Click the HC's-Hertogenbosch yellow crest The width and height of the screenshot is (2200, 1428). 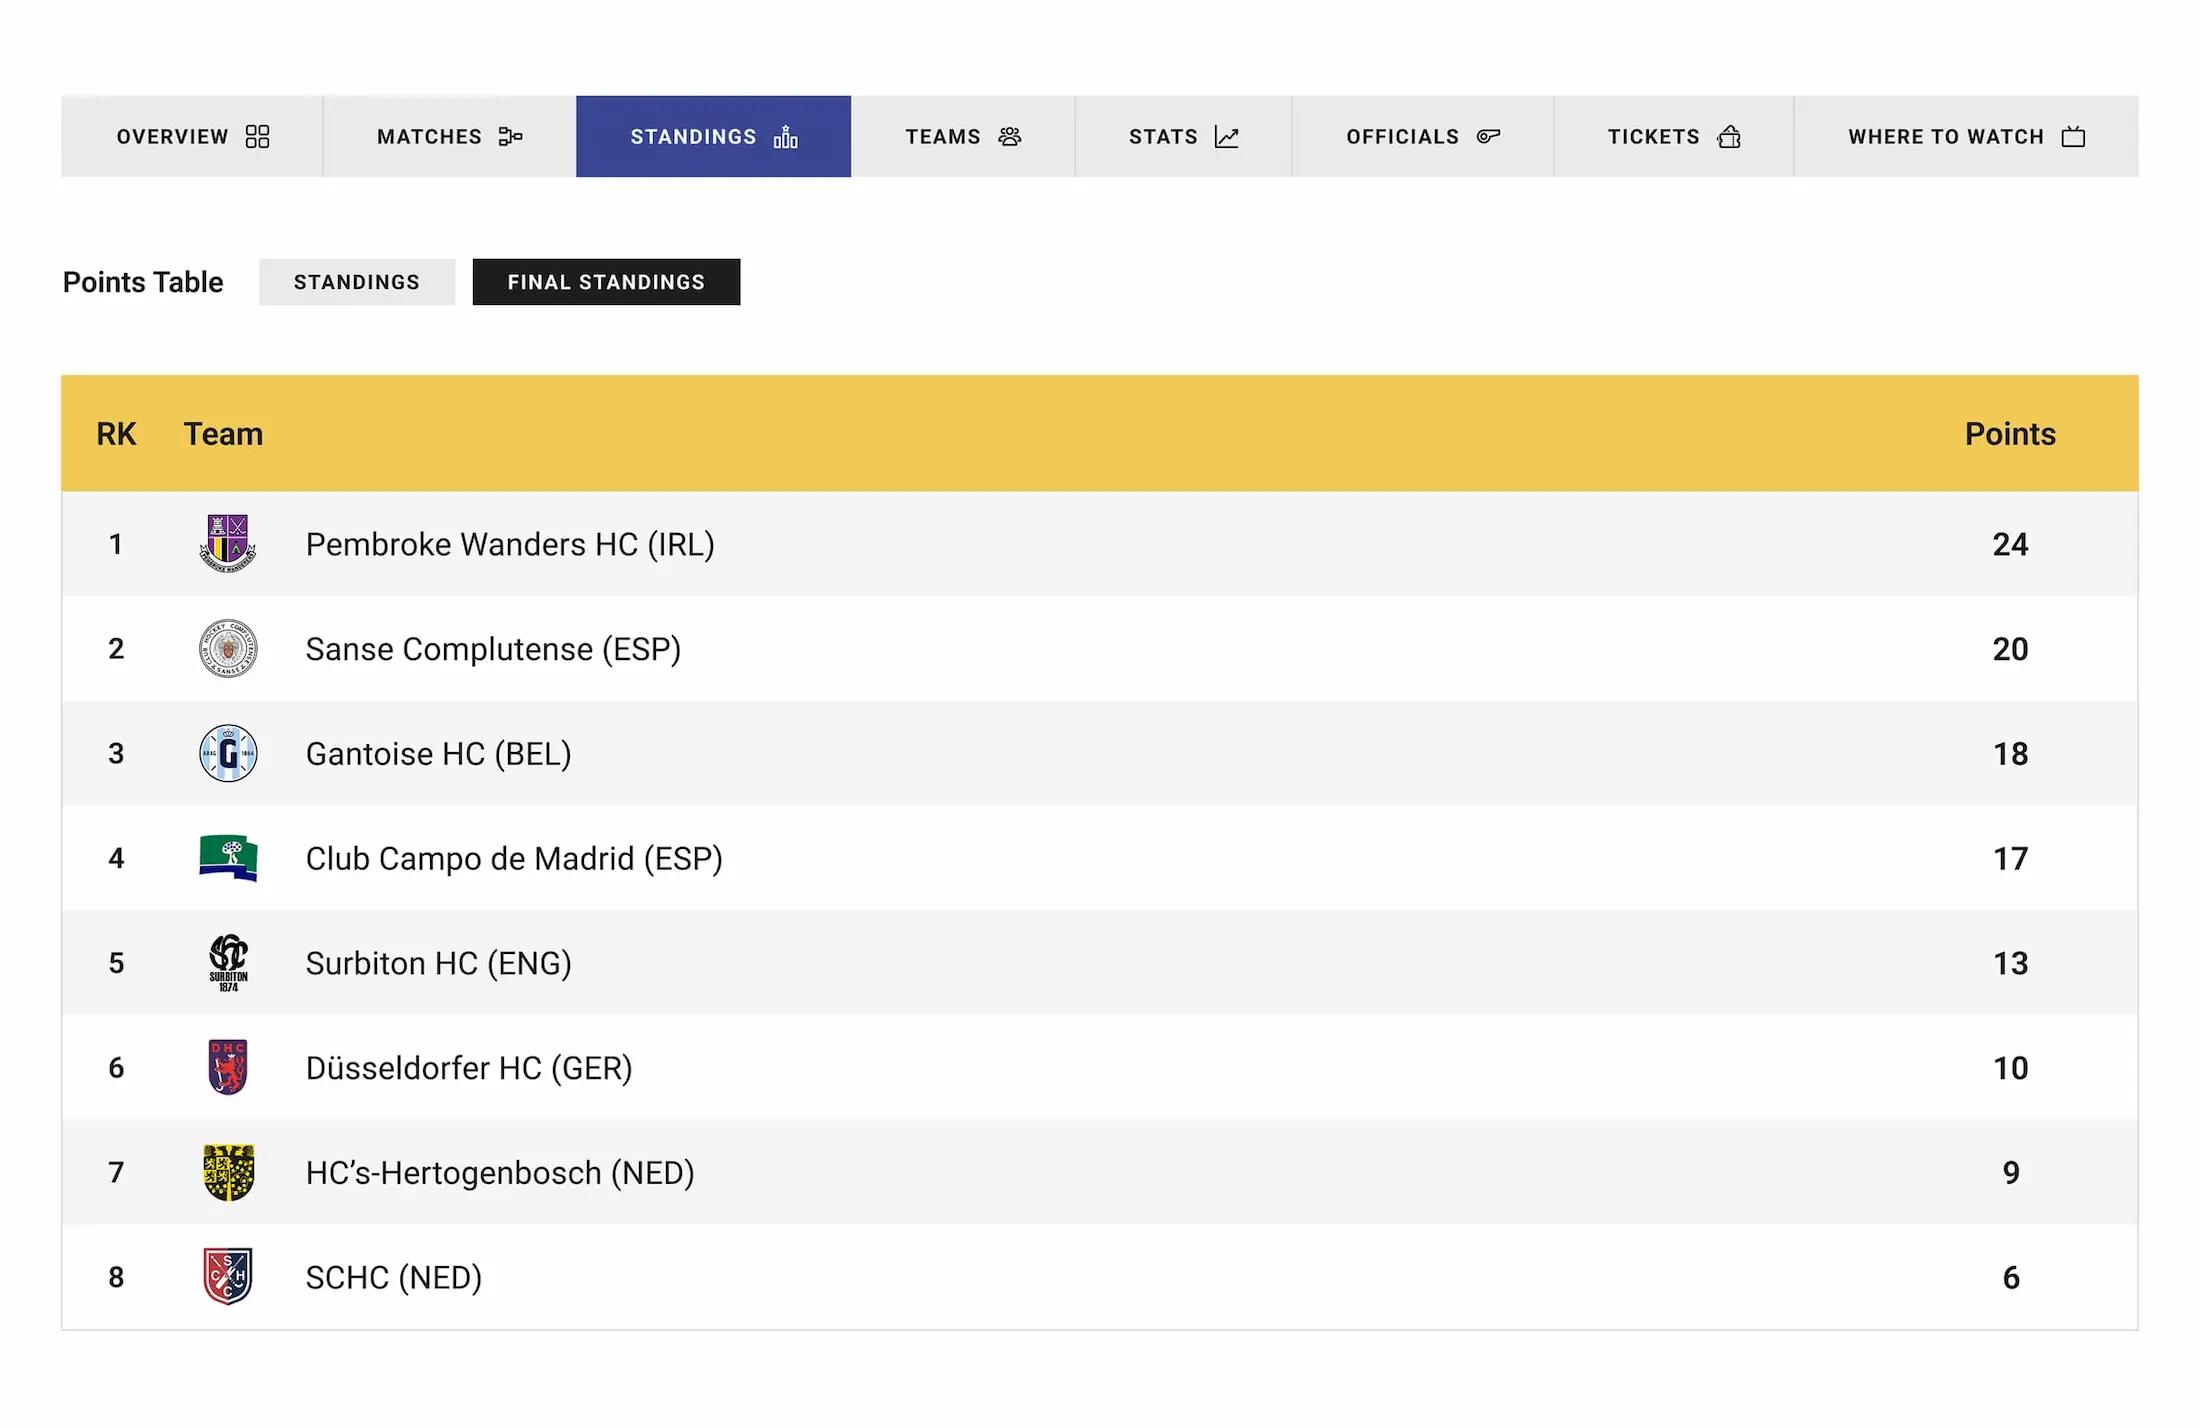click(x=228, y=1172)
